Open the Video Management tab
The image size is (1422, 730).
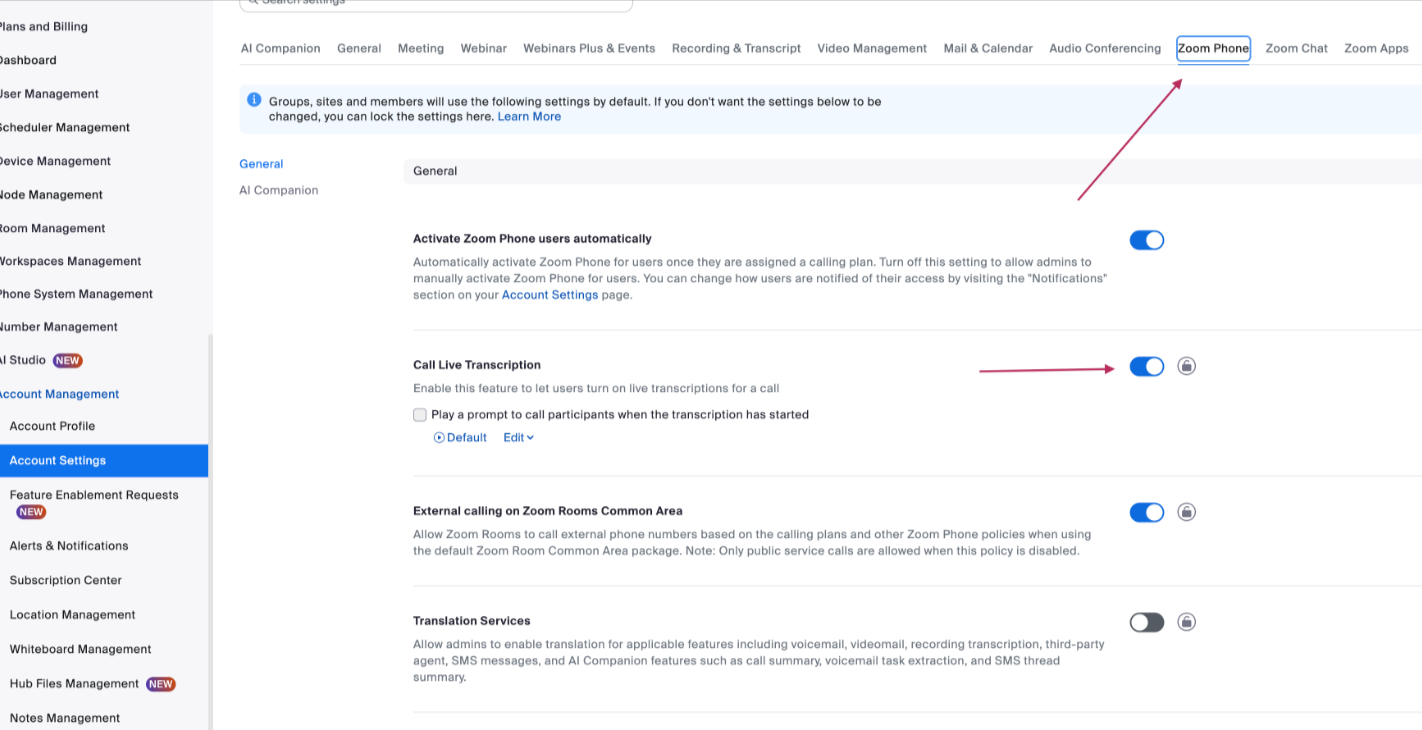coord(872,48)
